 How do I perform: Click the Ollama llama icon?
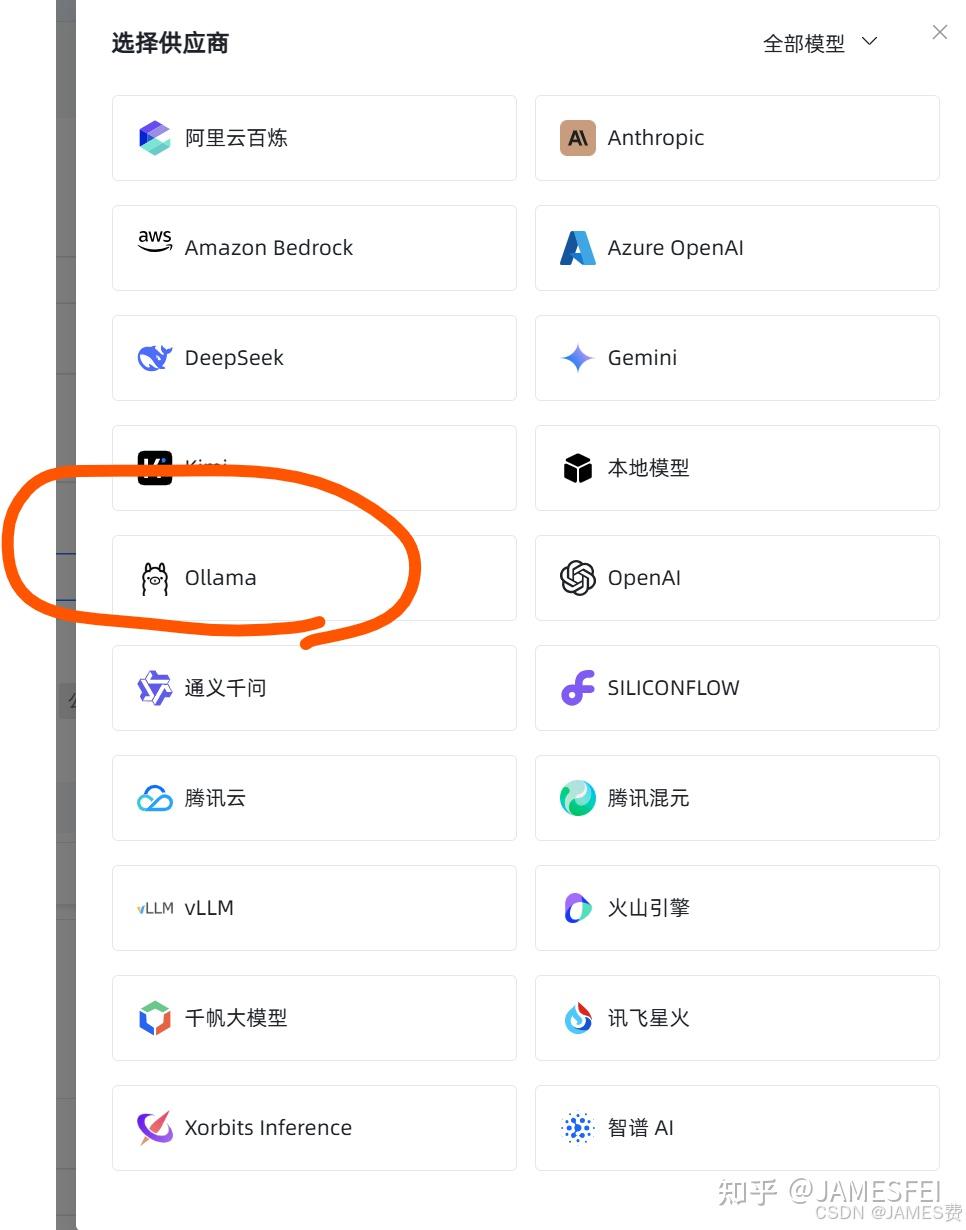point(155,578)
